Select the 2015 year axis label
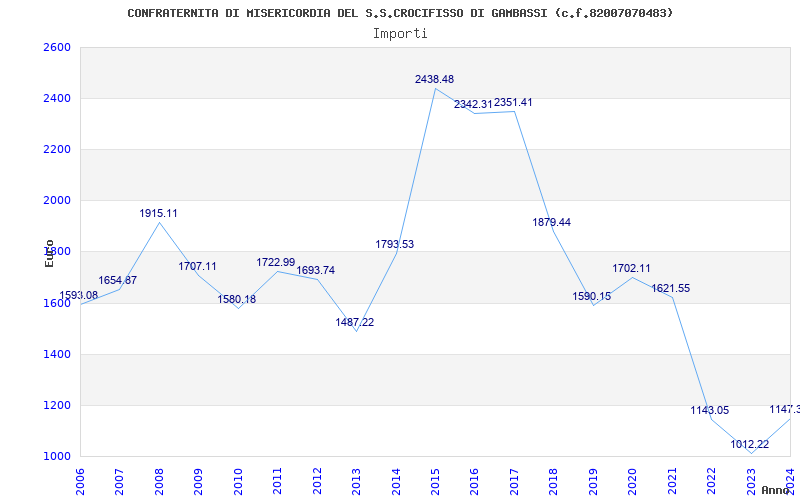The height and width of the screenshot is (500, 800). pos(435,481)
